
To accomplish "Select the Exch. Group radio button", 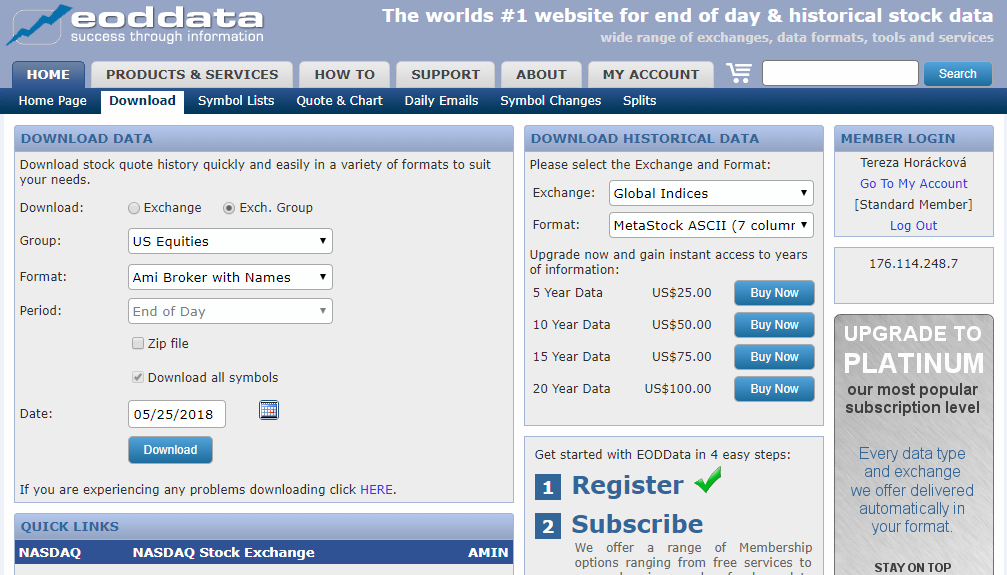I will coord(229,208).
